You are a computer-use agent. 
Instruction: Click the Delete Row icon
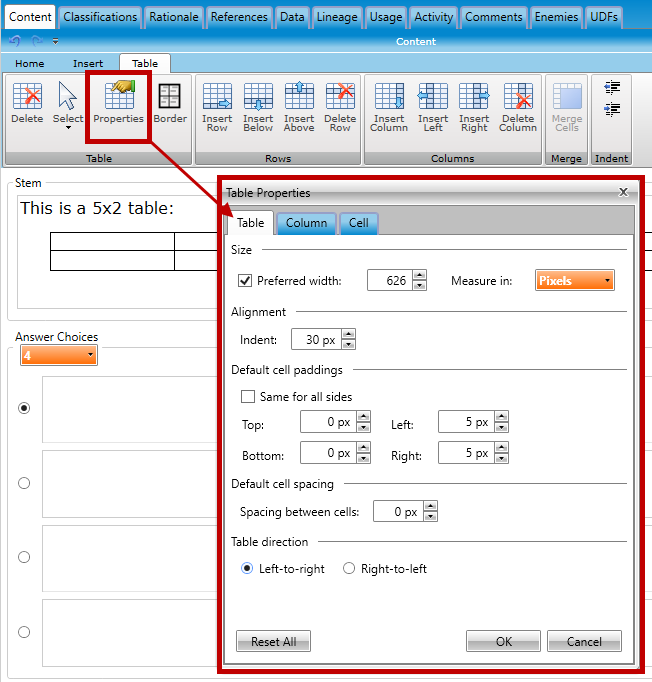tap(340, 108)
